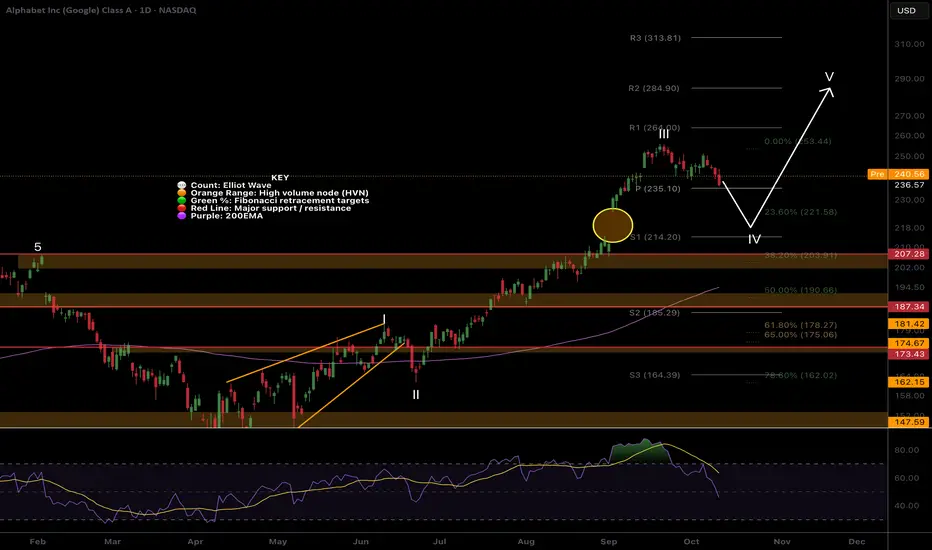
Task: Select the yellow ellipse highlight on the chart
Action: [613, 225]
